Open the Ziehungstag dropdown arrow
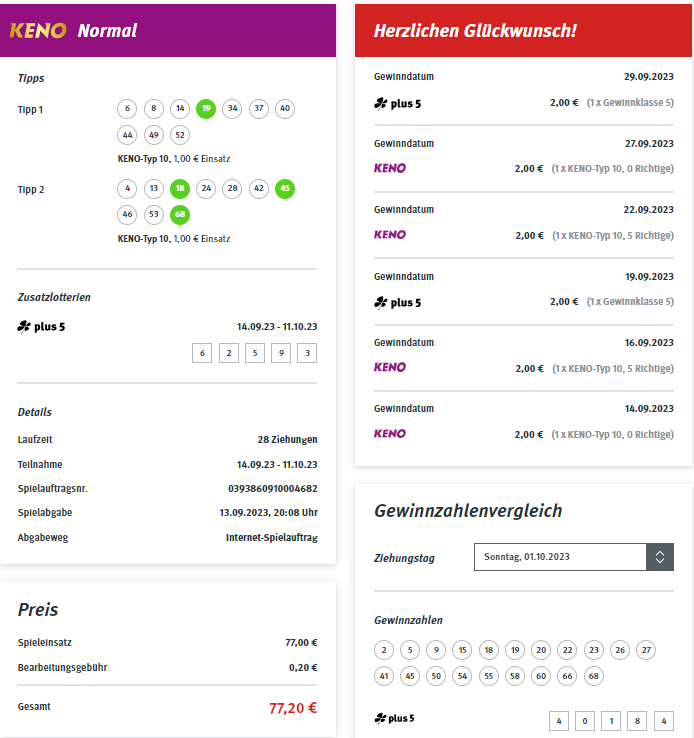The image size is (694, 738). 660,557
